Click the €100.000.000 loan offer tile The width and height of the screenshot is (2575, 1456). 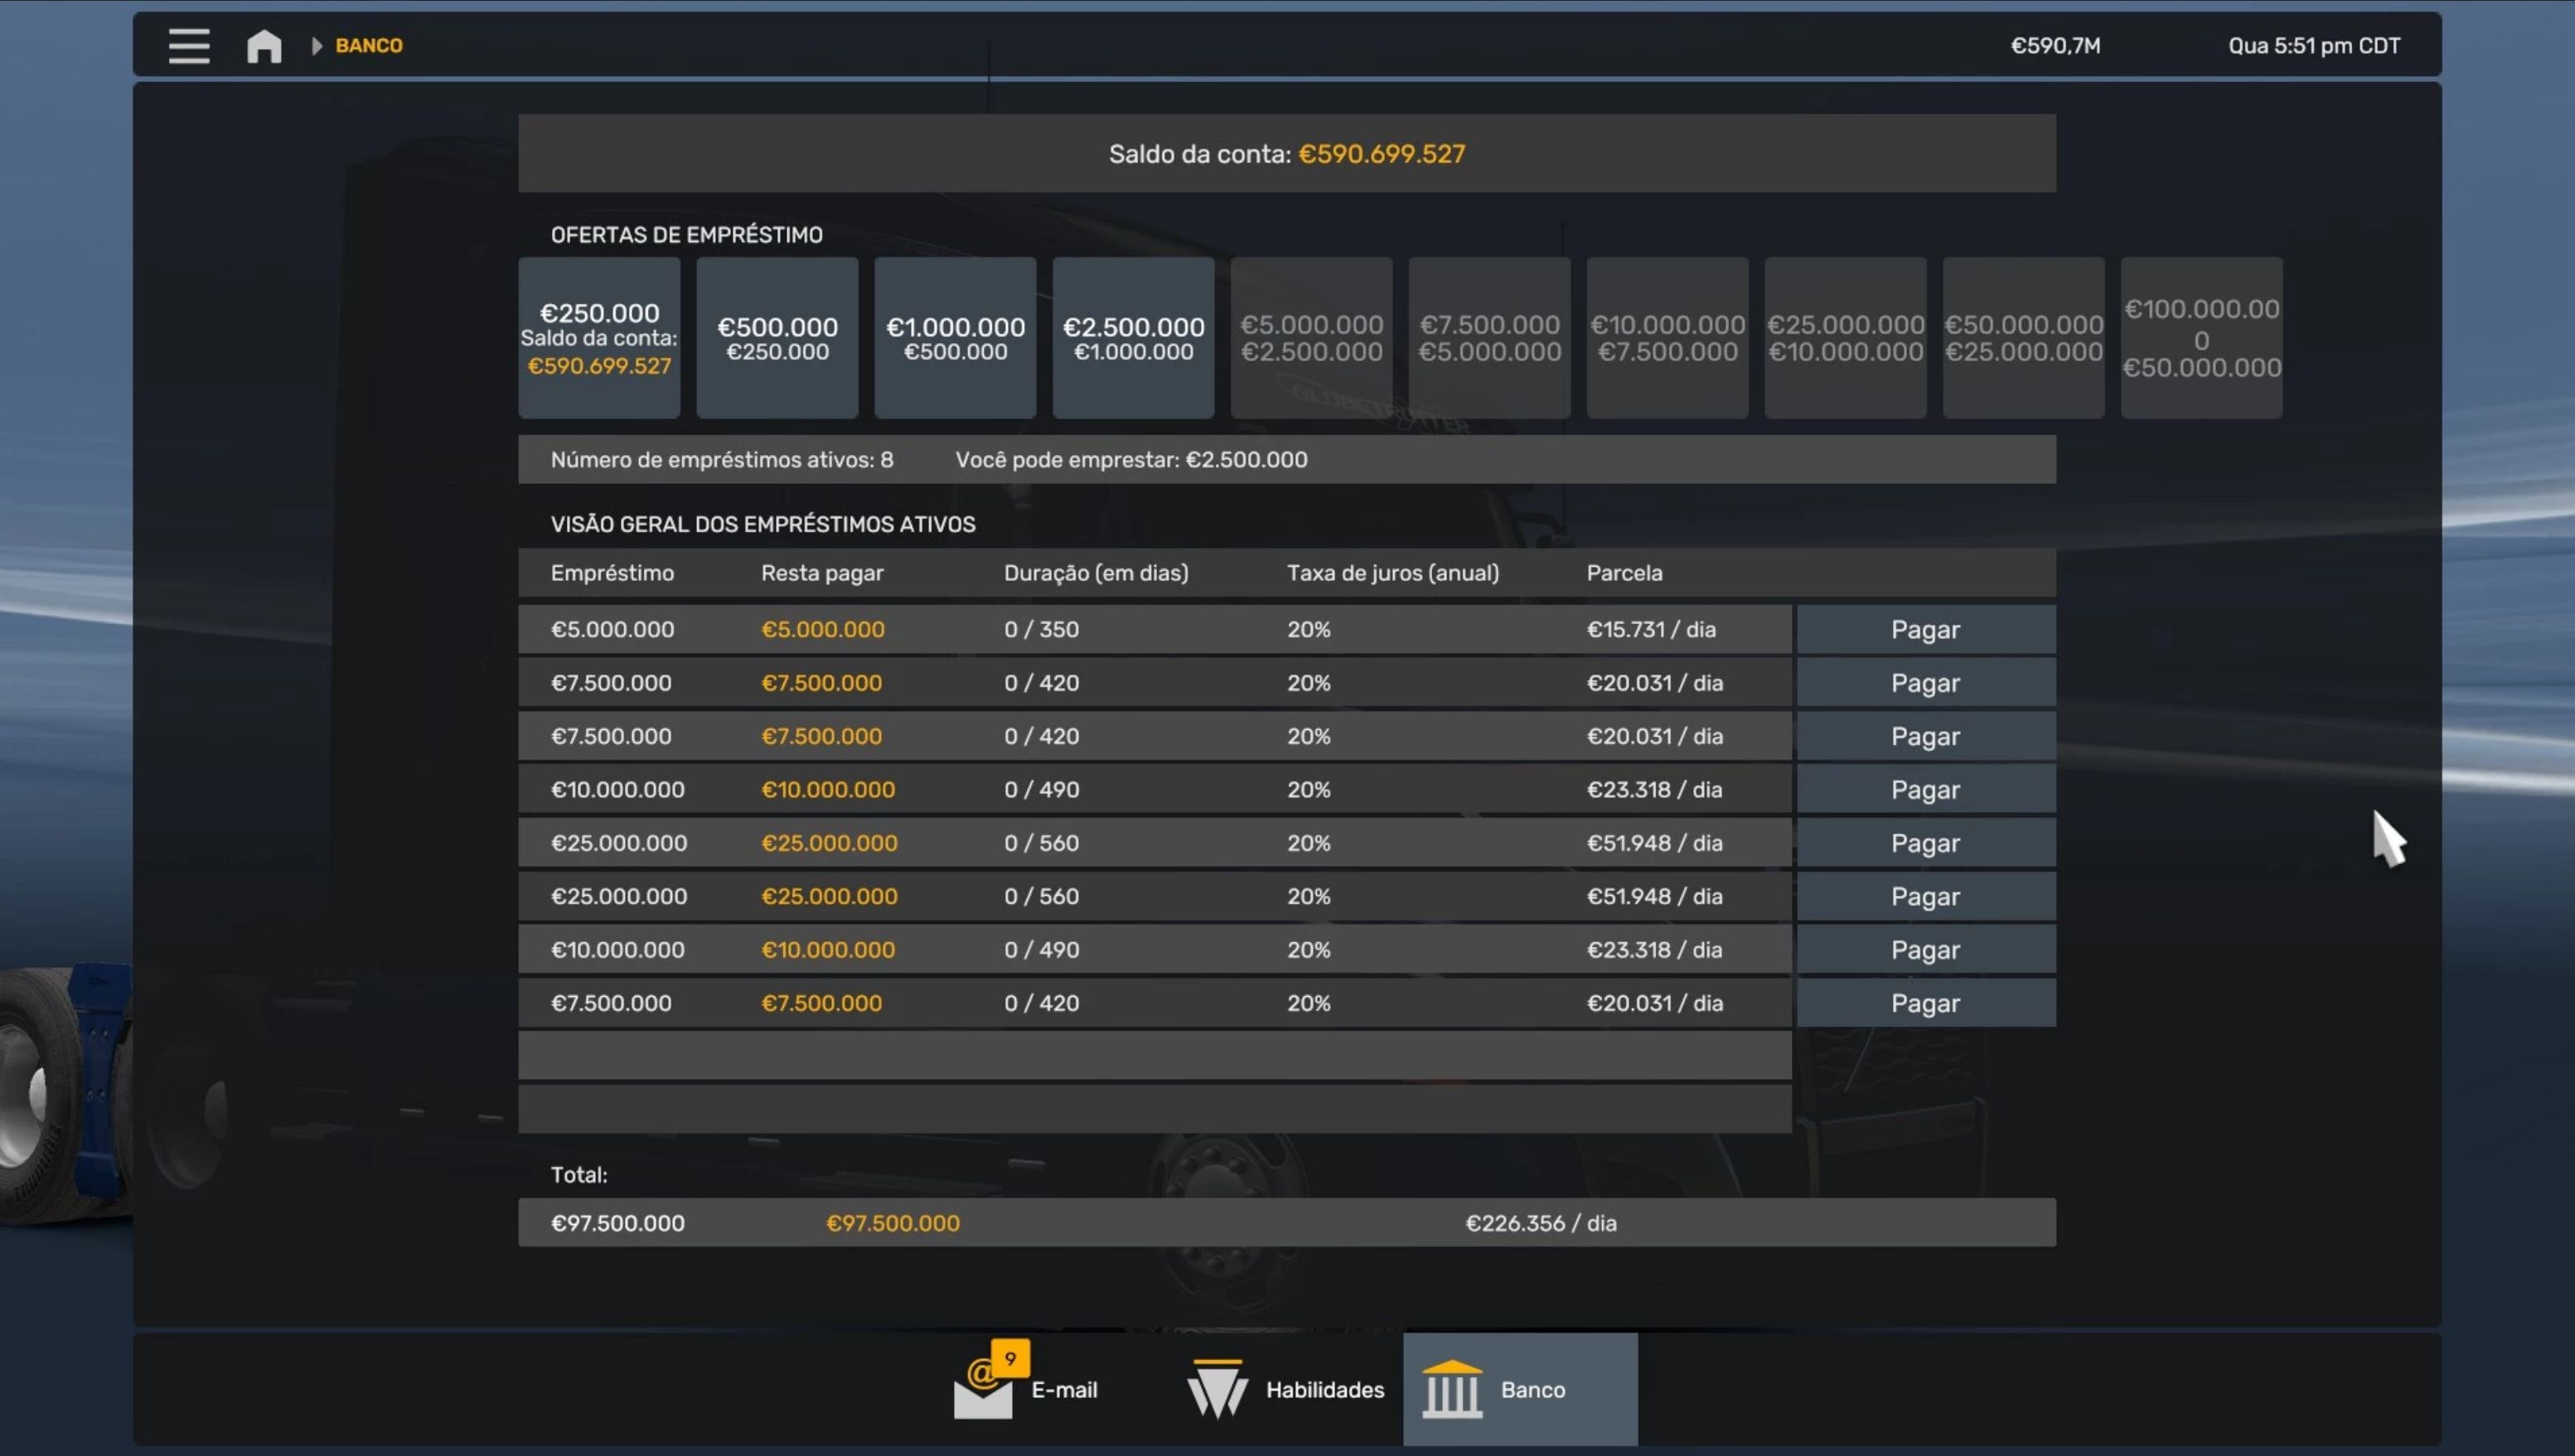(x=2201, y=338)
